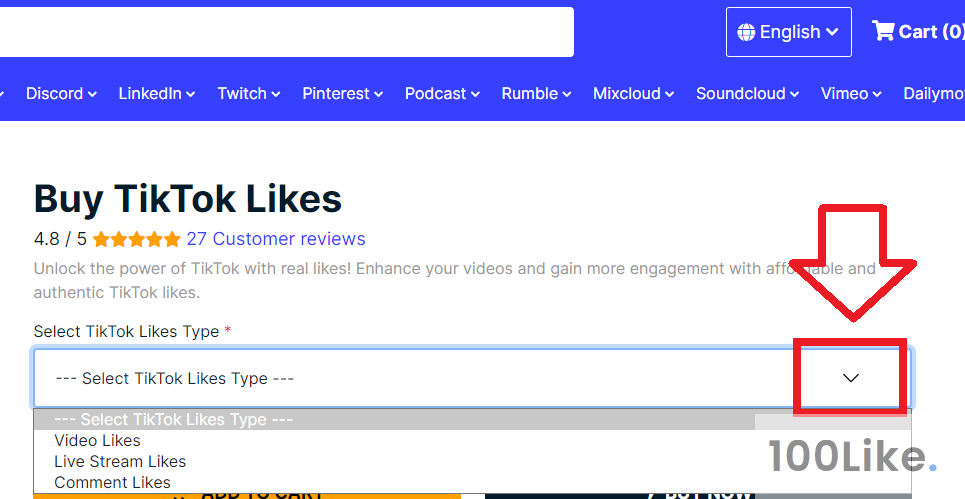
Task: Click the 4.8 / 5 rating text
Action: click(60, 239)
